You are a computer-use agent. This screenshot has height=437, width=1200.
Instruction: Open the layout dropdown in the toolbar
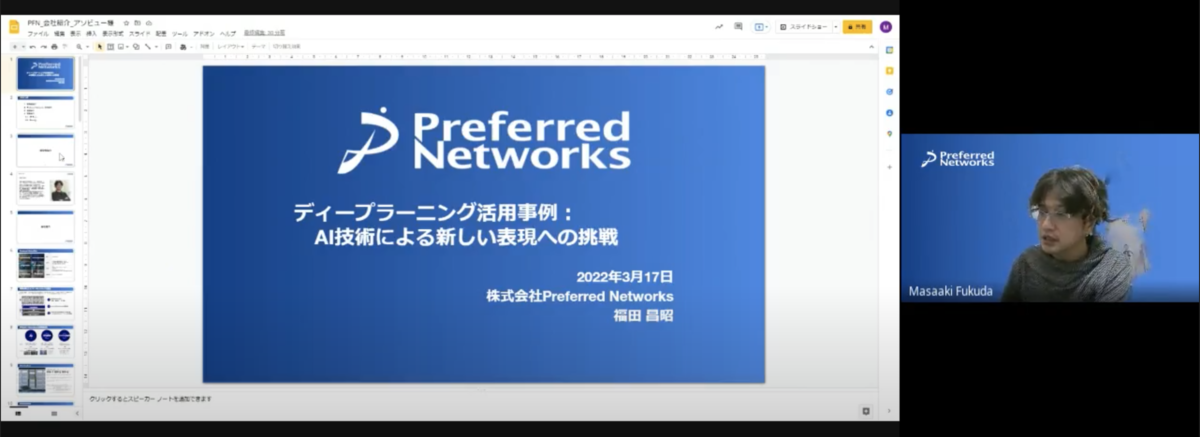click(x=231, y=46)
